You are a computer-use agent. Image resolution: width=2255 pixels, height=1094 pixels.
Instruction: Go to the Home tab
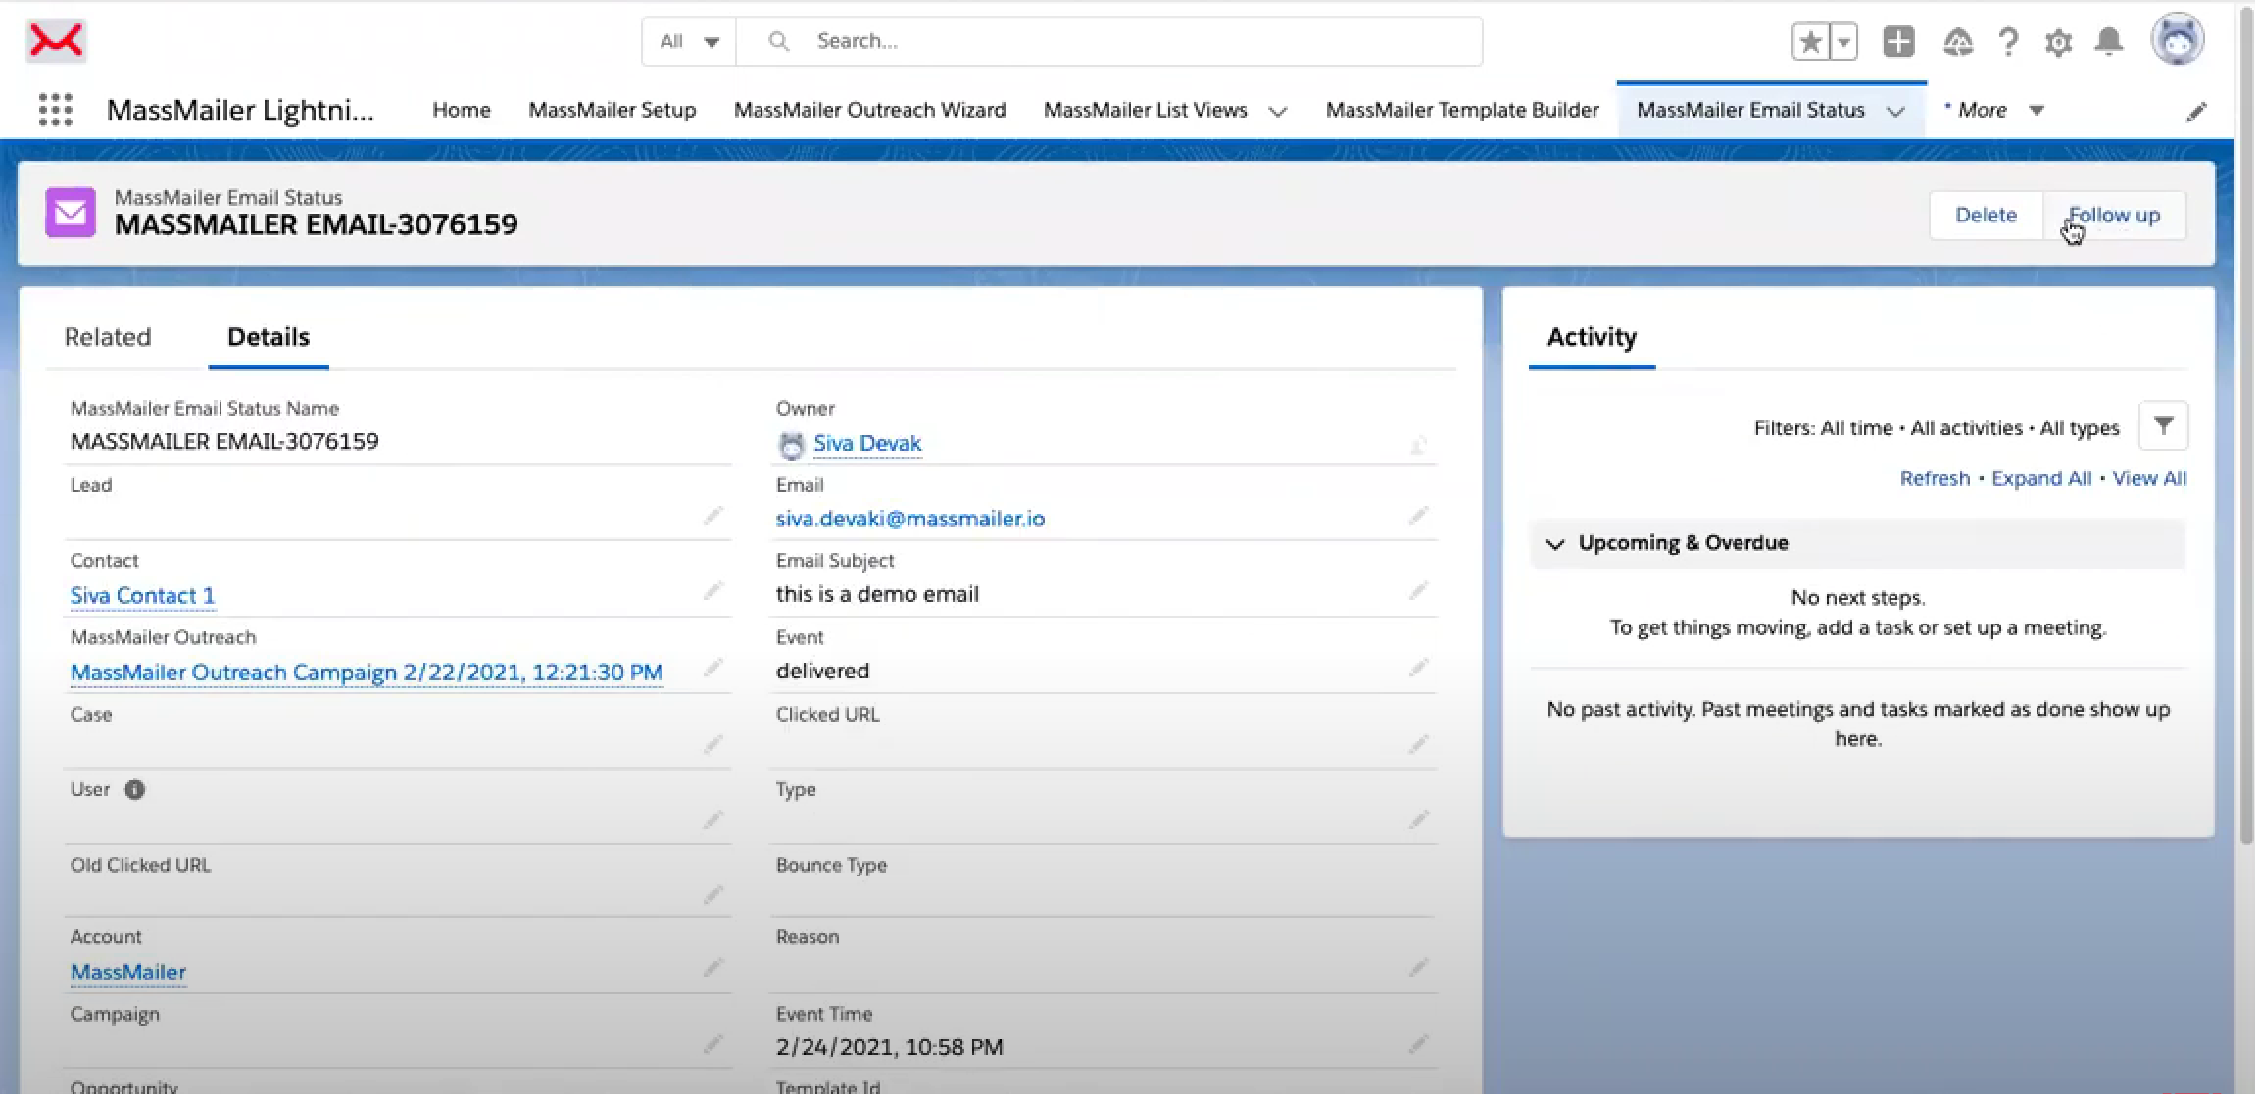coord(461,110)
